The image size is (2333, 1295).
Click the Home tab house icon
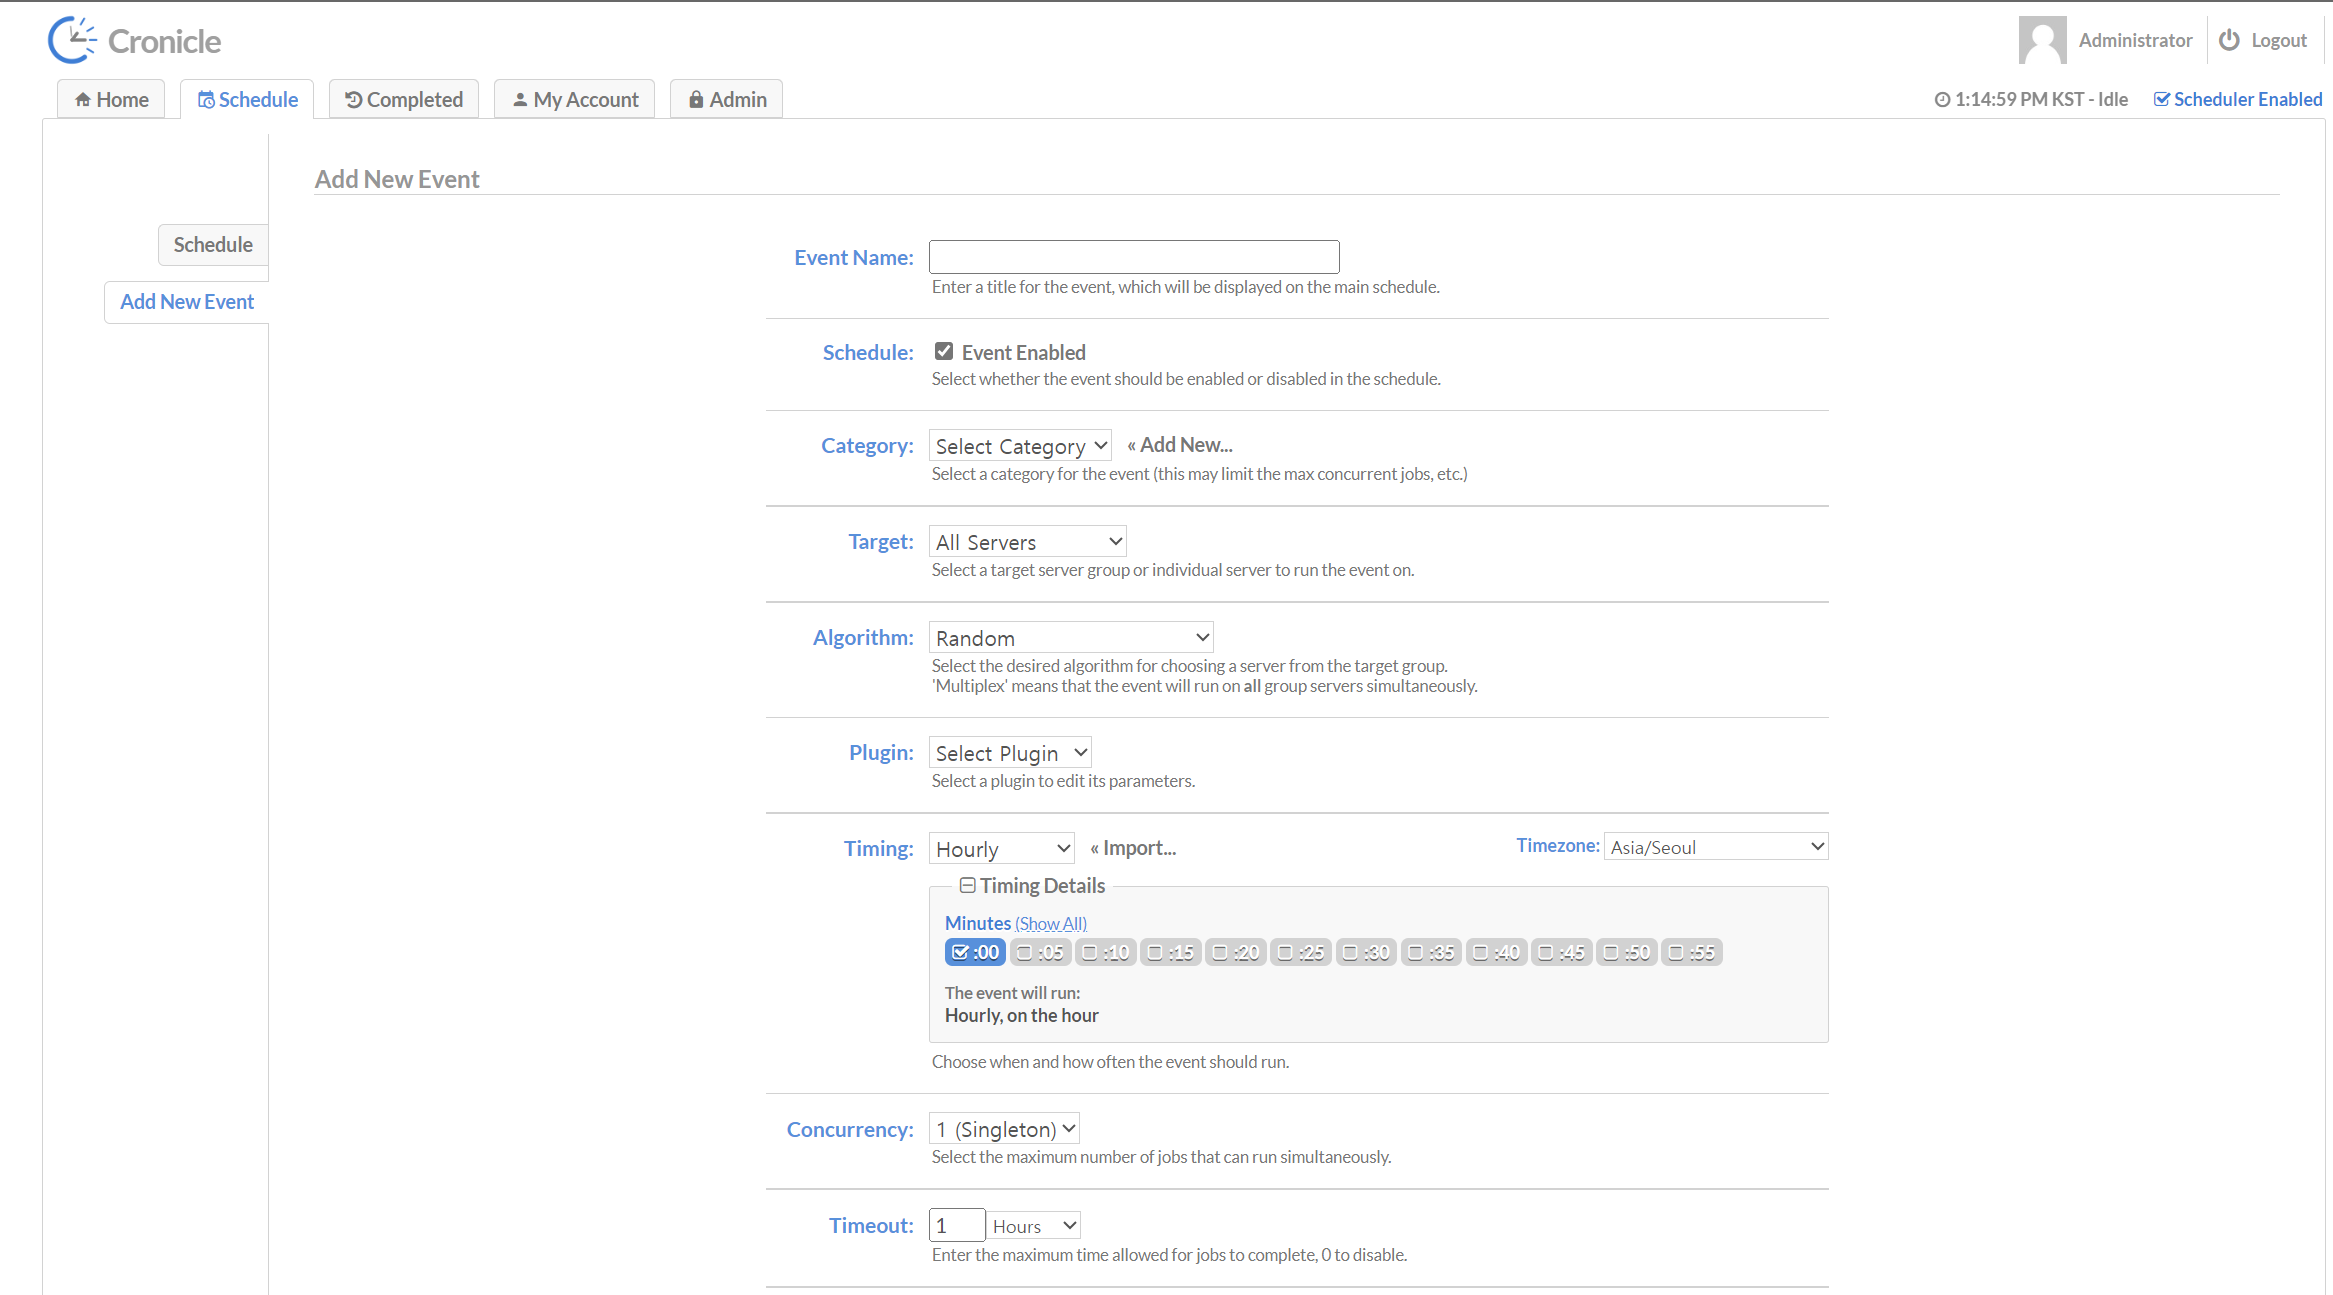pos(83,100)
